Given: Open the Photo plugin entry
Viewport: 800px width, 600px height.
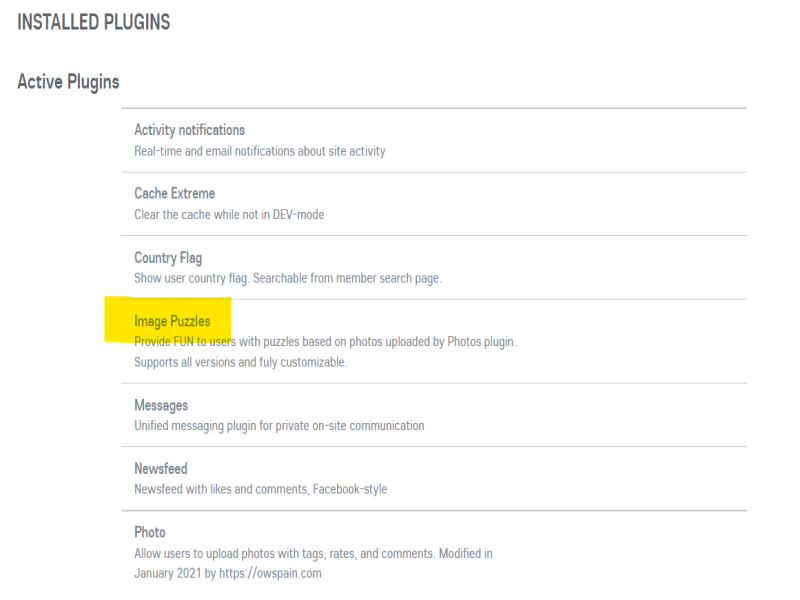Looking at the screenshot, I should [150, 532].
